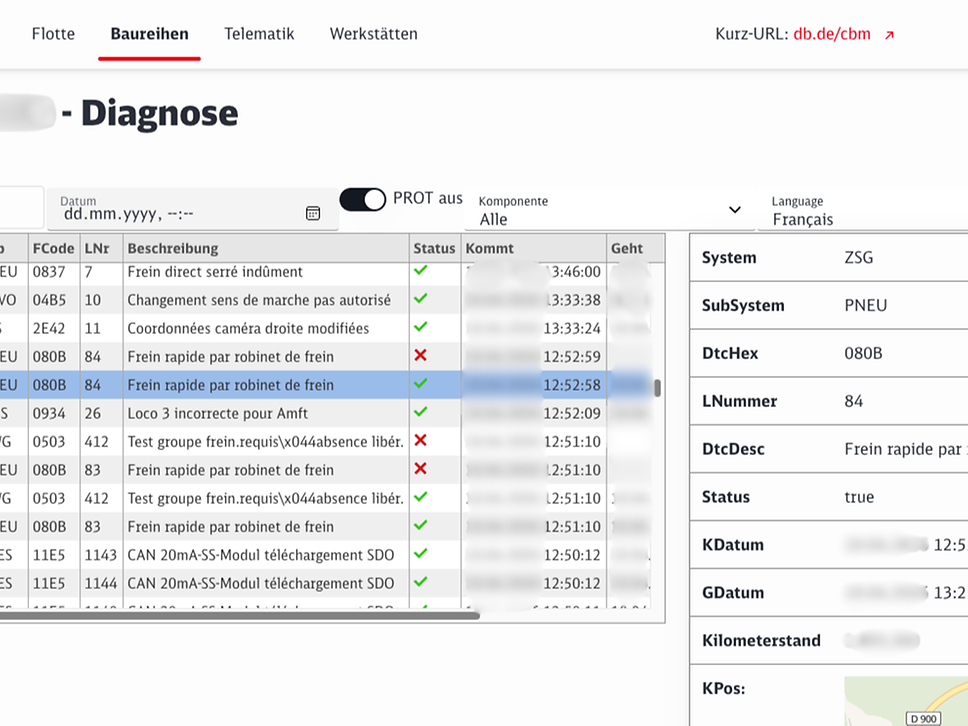Open the calendar picker icon in Datum field
The height and width of the screenshot is (726, 968).
[x=313, y=213]
